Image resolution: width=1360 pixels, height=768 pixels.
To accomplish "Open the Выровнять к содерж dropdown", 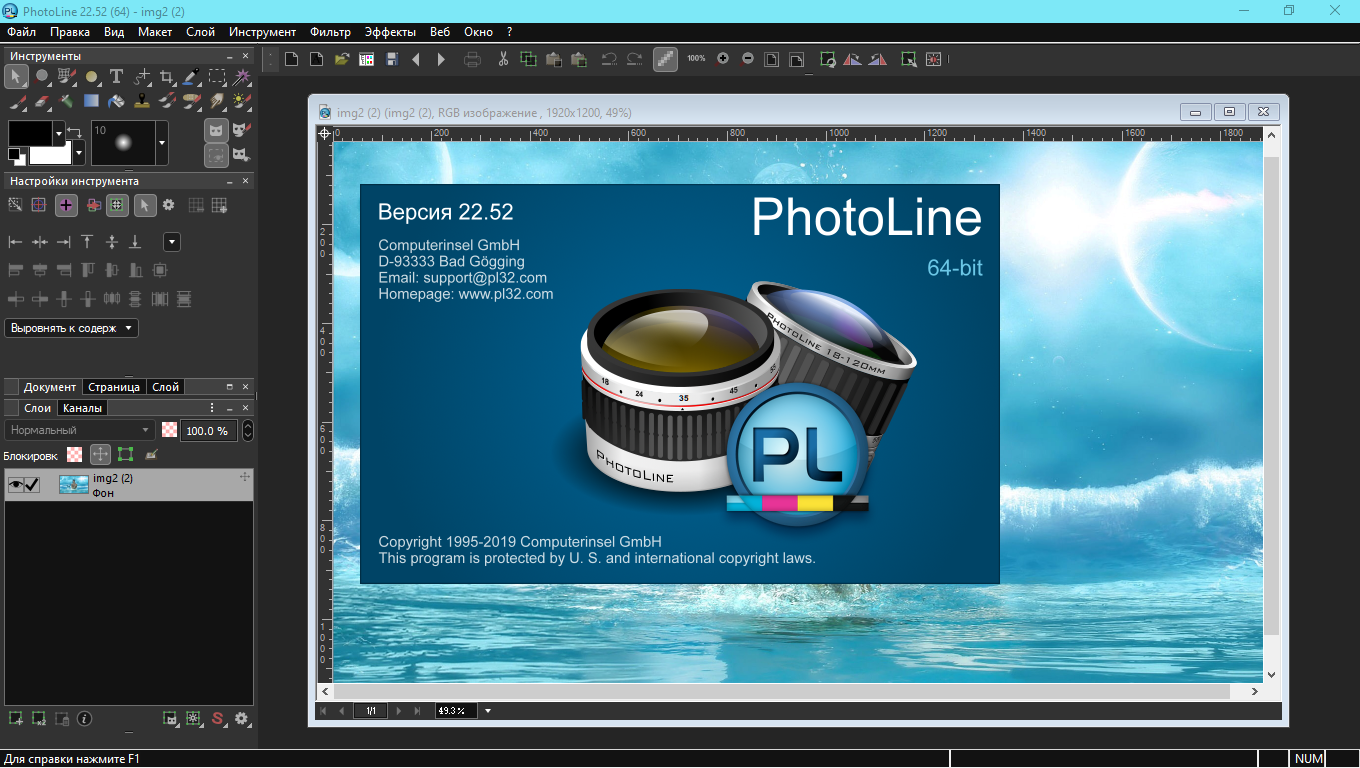I will (x=71, y=328).
